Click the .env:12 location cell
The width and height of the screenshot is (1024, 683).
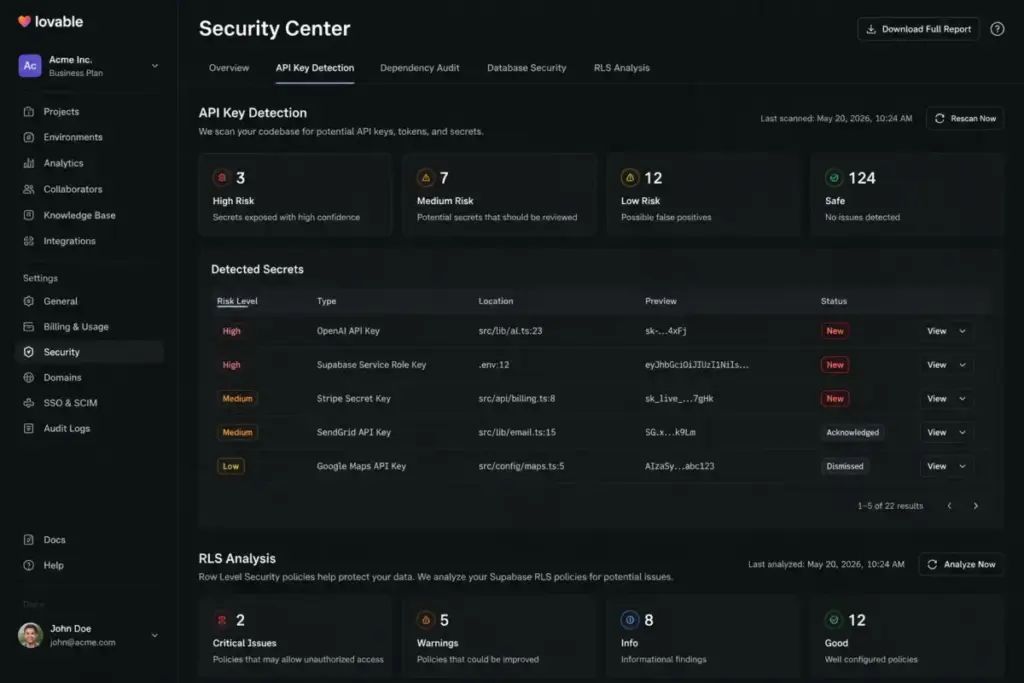(494, 365)
